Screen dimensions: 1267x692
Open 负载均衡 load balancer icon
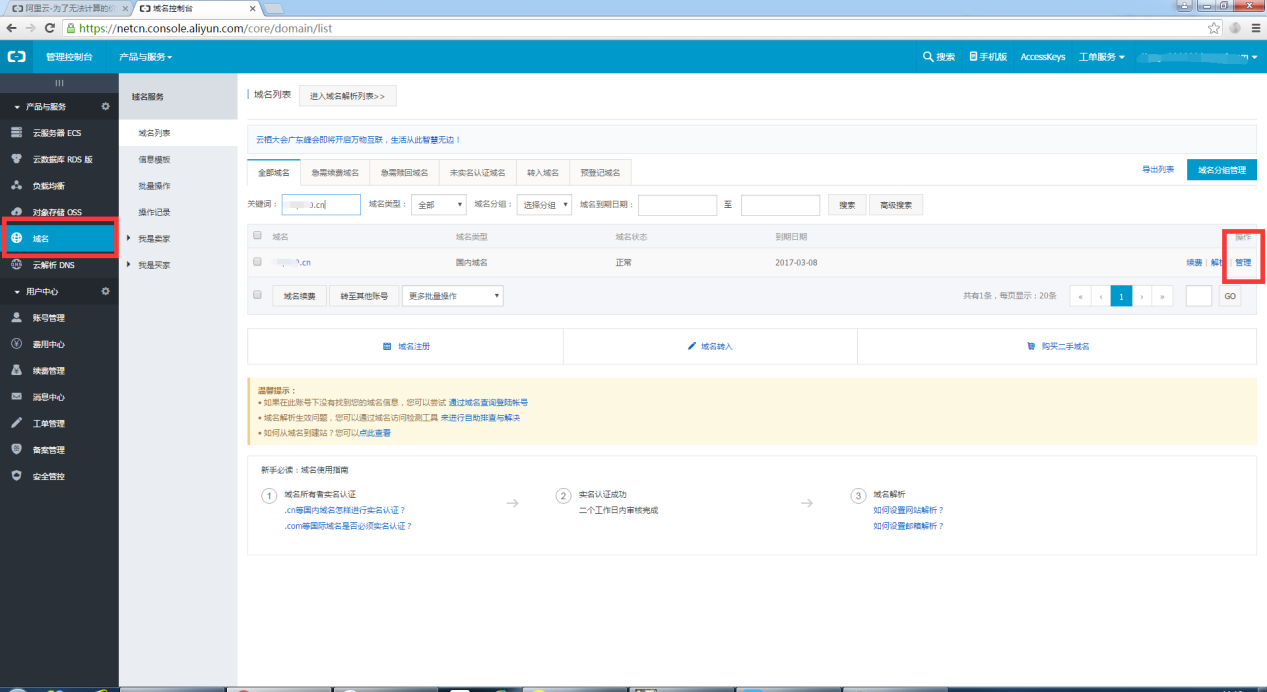pyautogui.click(x=16, y=186)
